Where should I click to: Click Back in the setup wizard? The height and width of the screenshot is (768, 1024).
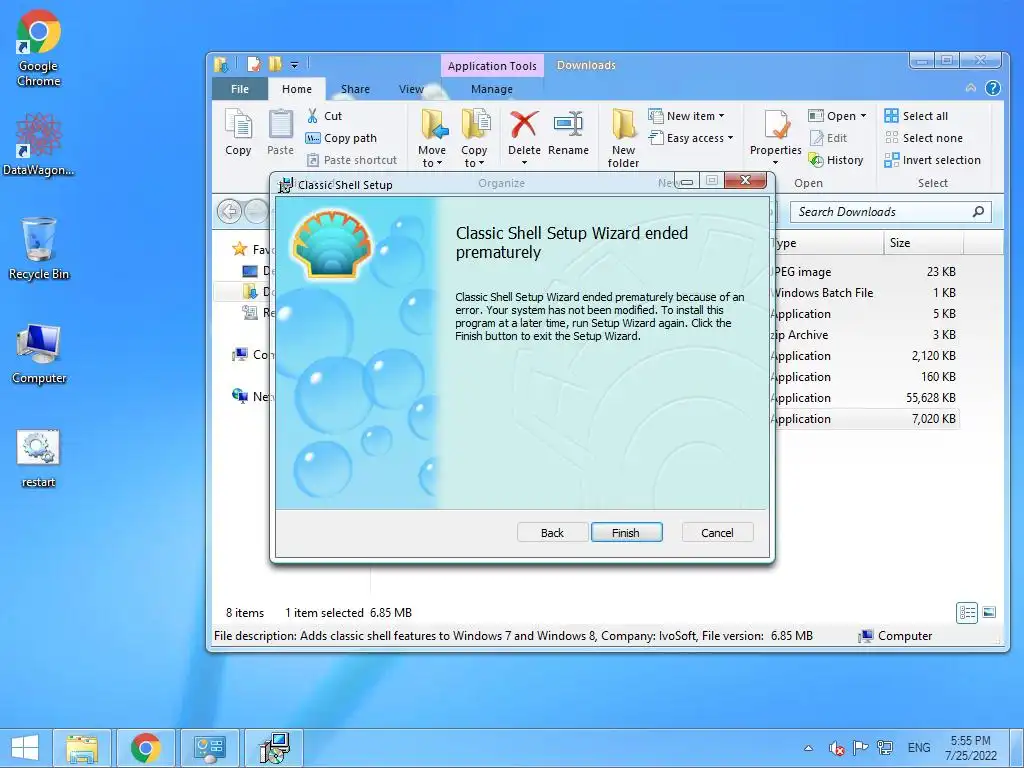pyautogui.click(x=552, y=532)
